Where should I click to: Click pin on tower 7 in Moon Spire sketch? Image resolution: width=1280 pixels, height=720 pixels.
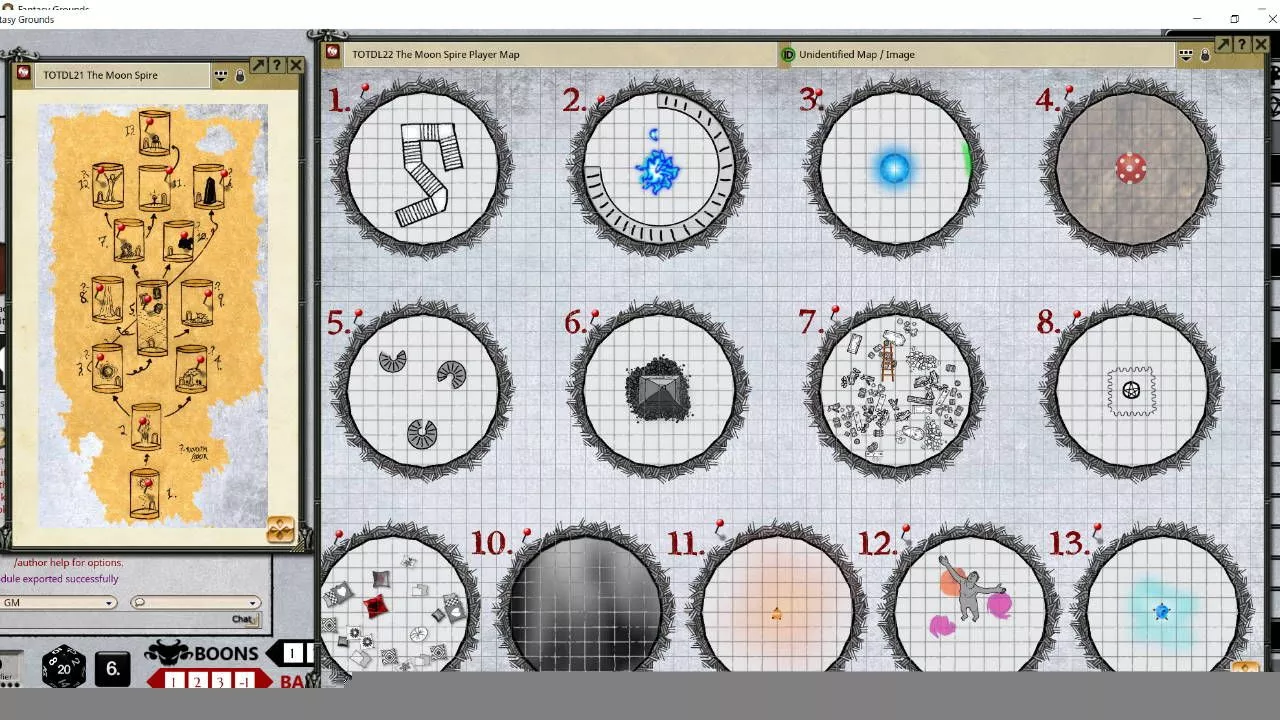click(122, 229)
